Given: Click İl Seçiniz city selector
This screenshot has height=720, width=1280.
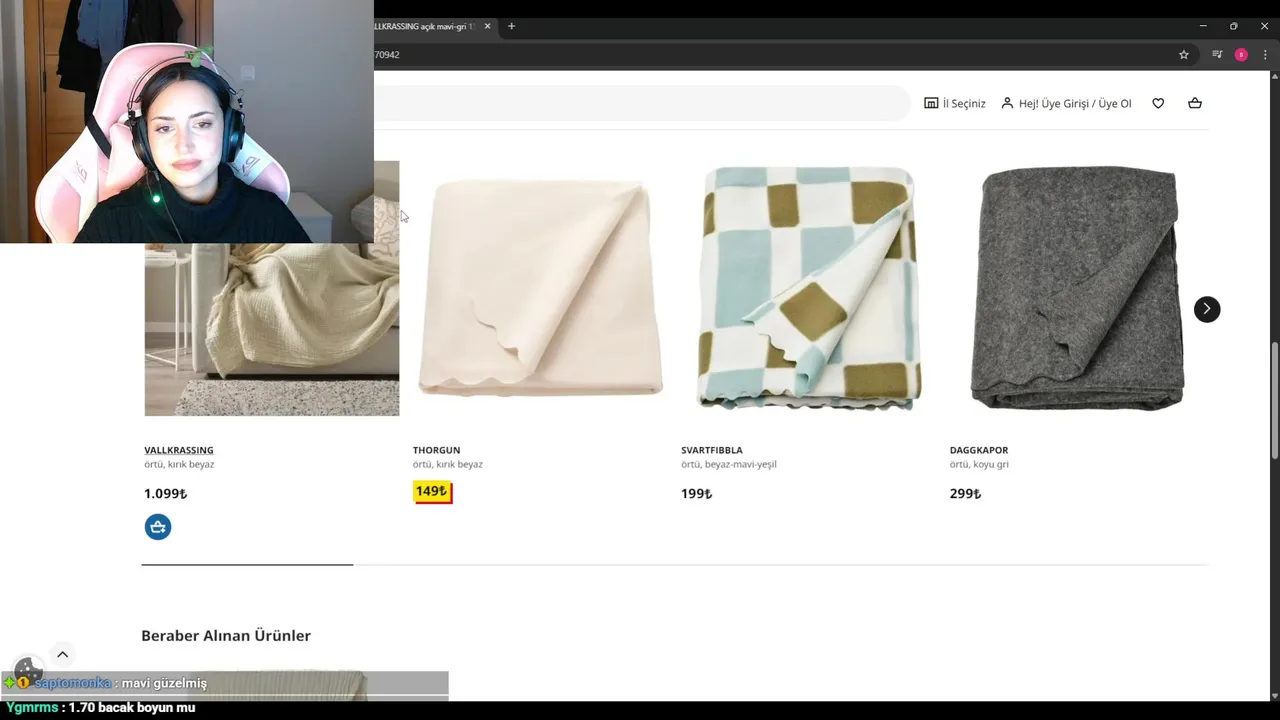Looking at the screenshot, I should coord(955,103).
